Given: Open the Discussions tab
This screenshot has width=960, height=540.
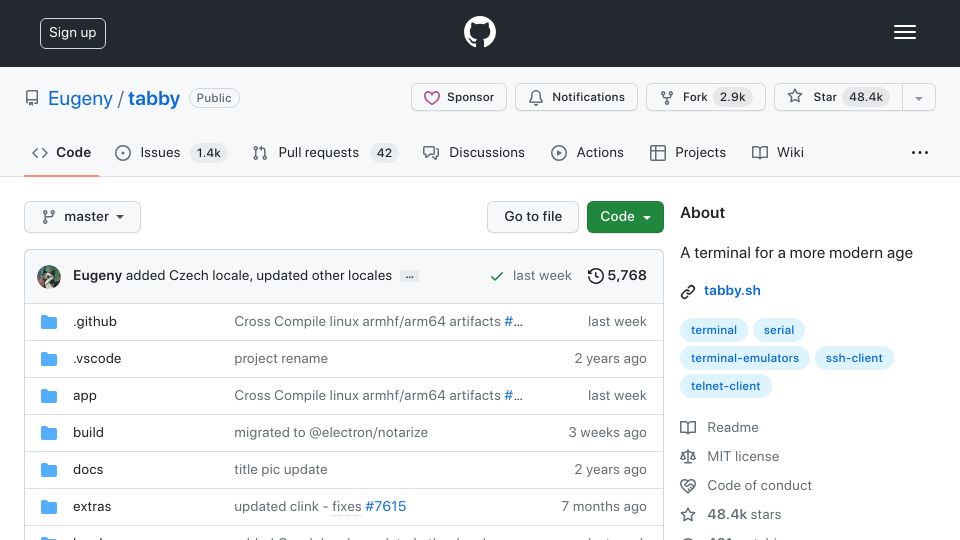Looking at the screenshot, I should (474, 152).
